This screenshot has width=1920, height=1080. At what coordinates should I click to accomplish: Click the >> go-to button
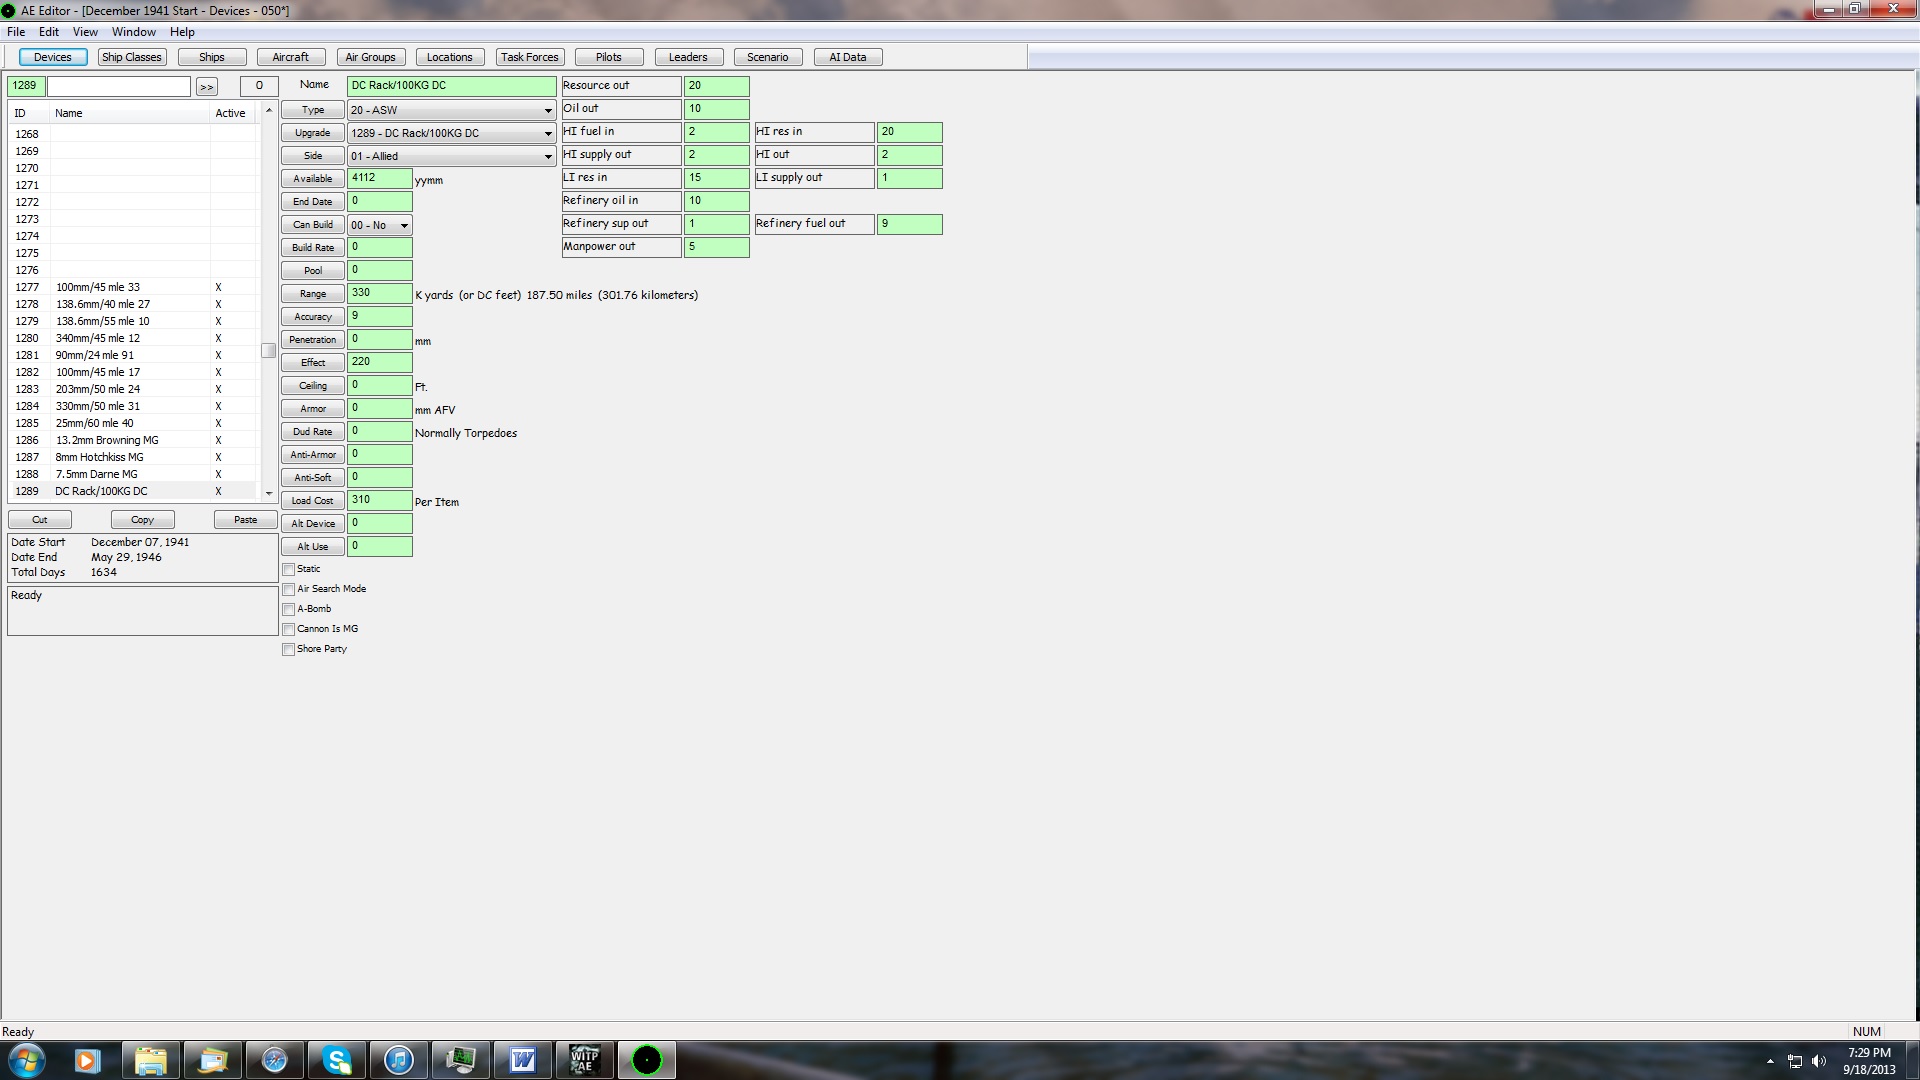pyautogui.click(x=206, y=87)
